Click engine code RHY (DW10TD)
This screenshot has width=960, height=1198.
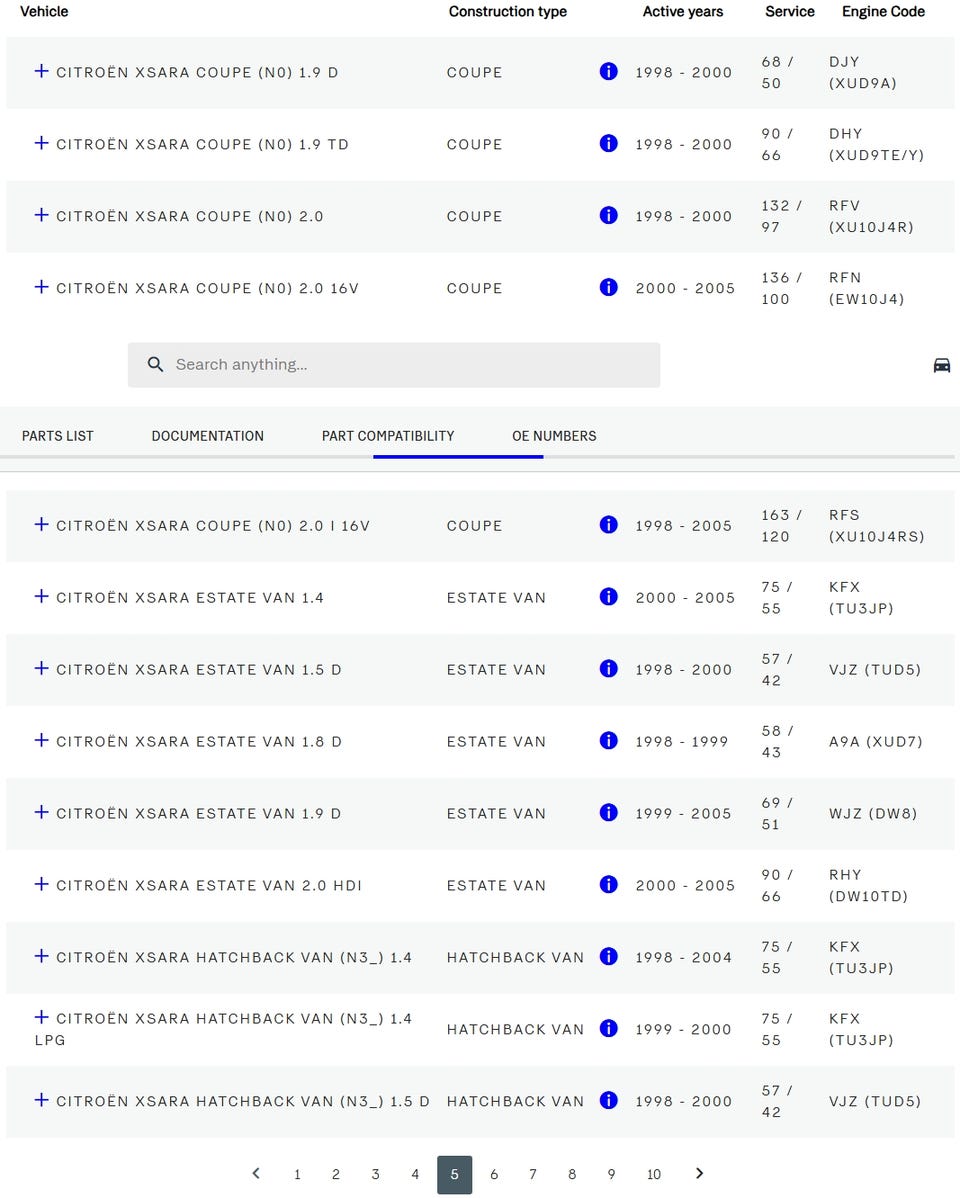coord(868,885)
